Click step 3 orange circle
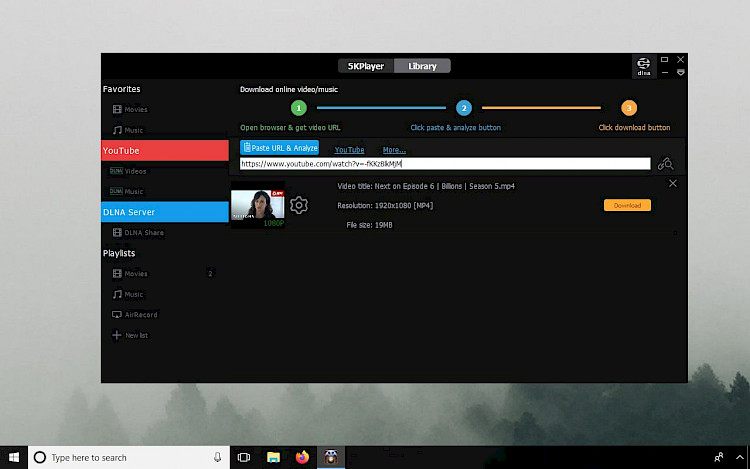This screenshot has height=469, width=750. (x=629, y=108)
